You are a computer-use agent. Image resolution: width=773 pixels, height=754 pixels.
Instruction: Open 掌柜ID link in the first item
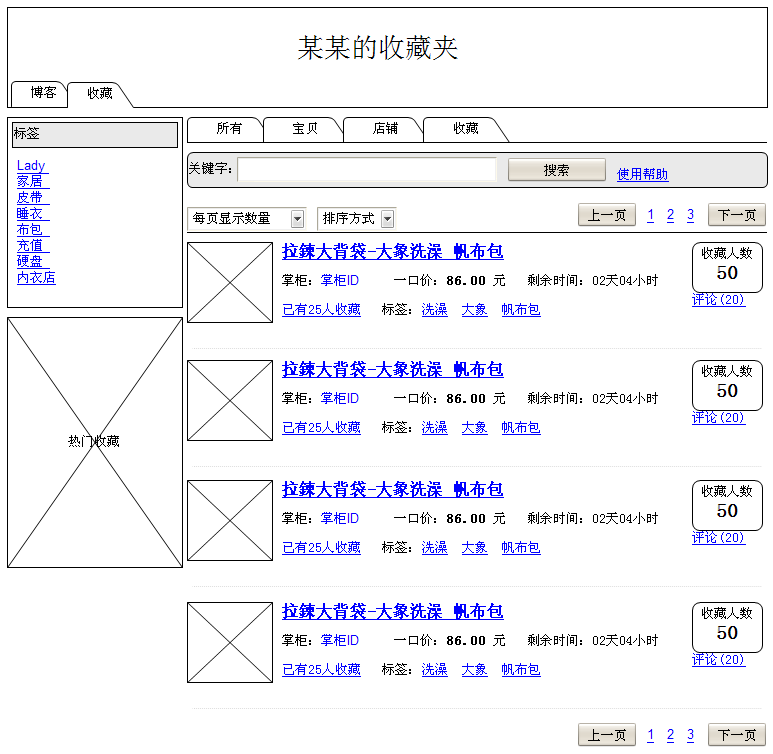point(340,281)
